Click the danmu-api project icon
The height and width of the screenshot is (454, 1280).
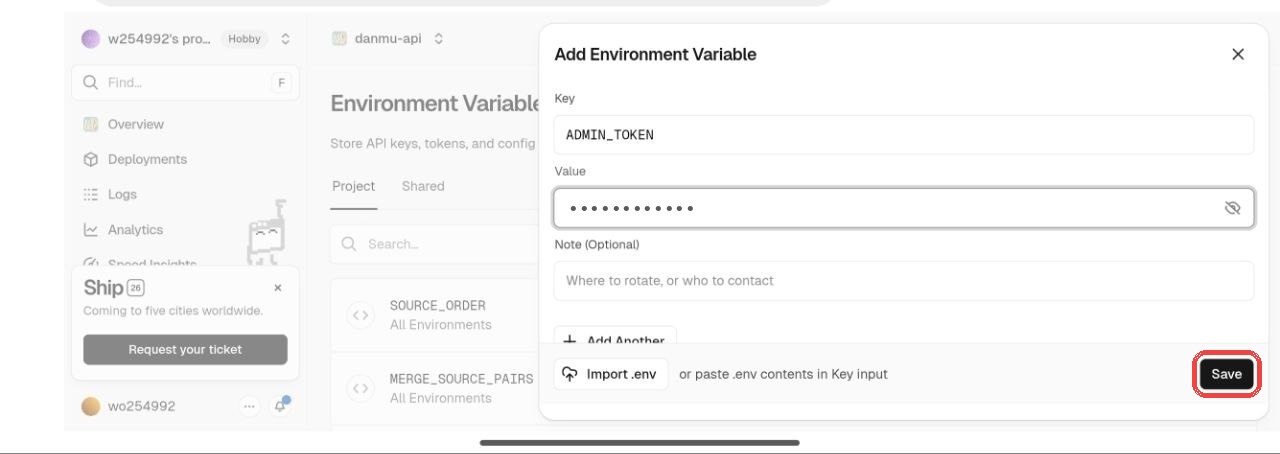[339, 39]
